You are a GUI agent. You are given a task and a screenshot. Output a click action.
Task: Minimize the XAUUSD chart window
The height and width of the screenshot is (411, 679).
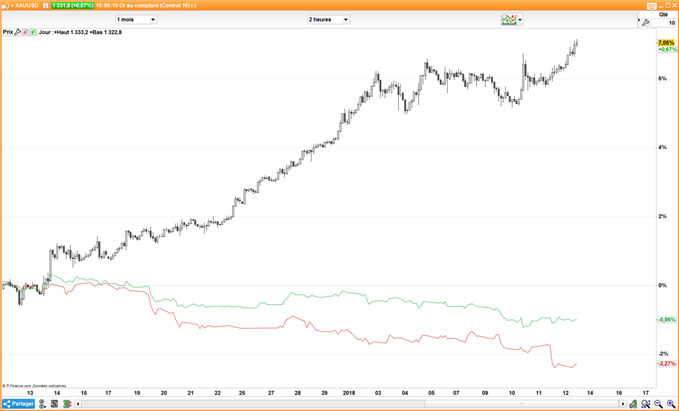(x=661, y=6)
